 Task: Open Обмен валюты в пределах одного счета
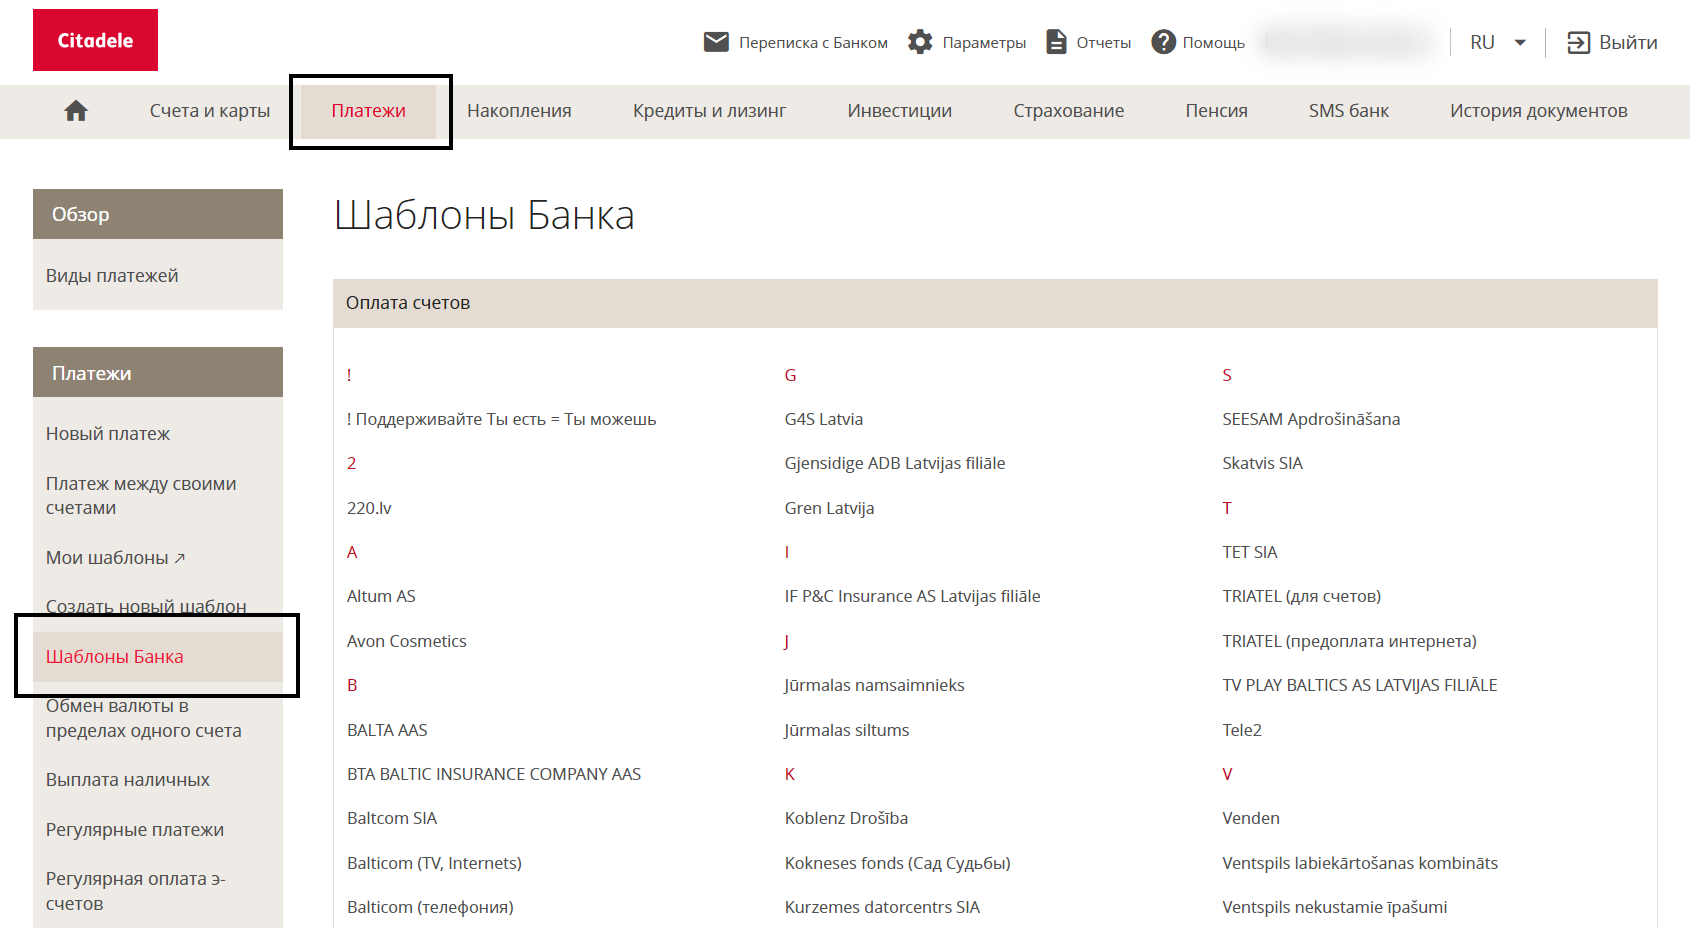click(144, 717)
